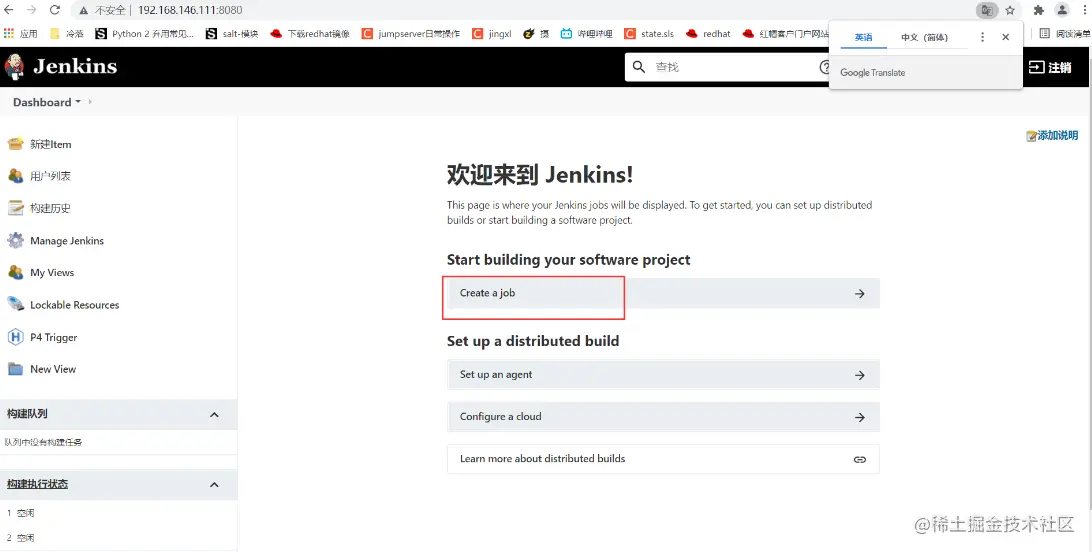Open the 用户列表 people icon
This screenshot has height=552, width=1092.
tap(15, 176)
